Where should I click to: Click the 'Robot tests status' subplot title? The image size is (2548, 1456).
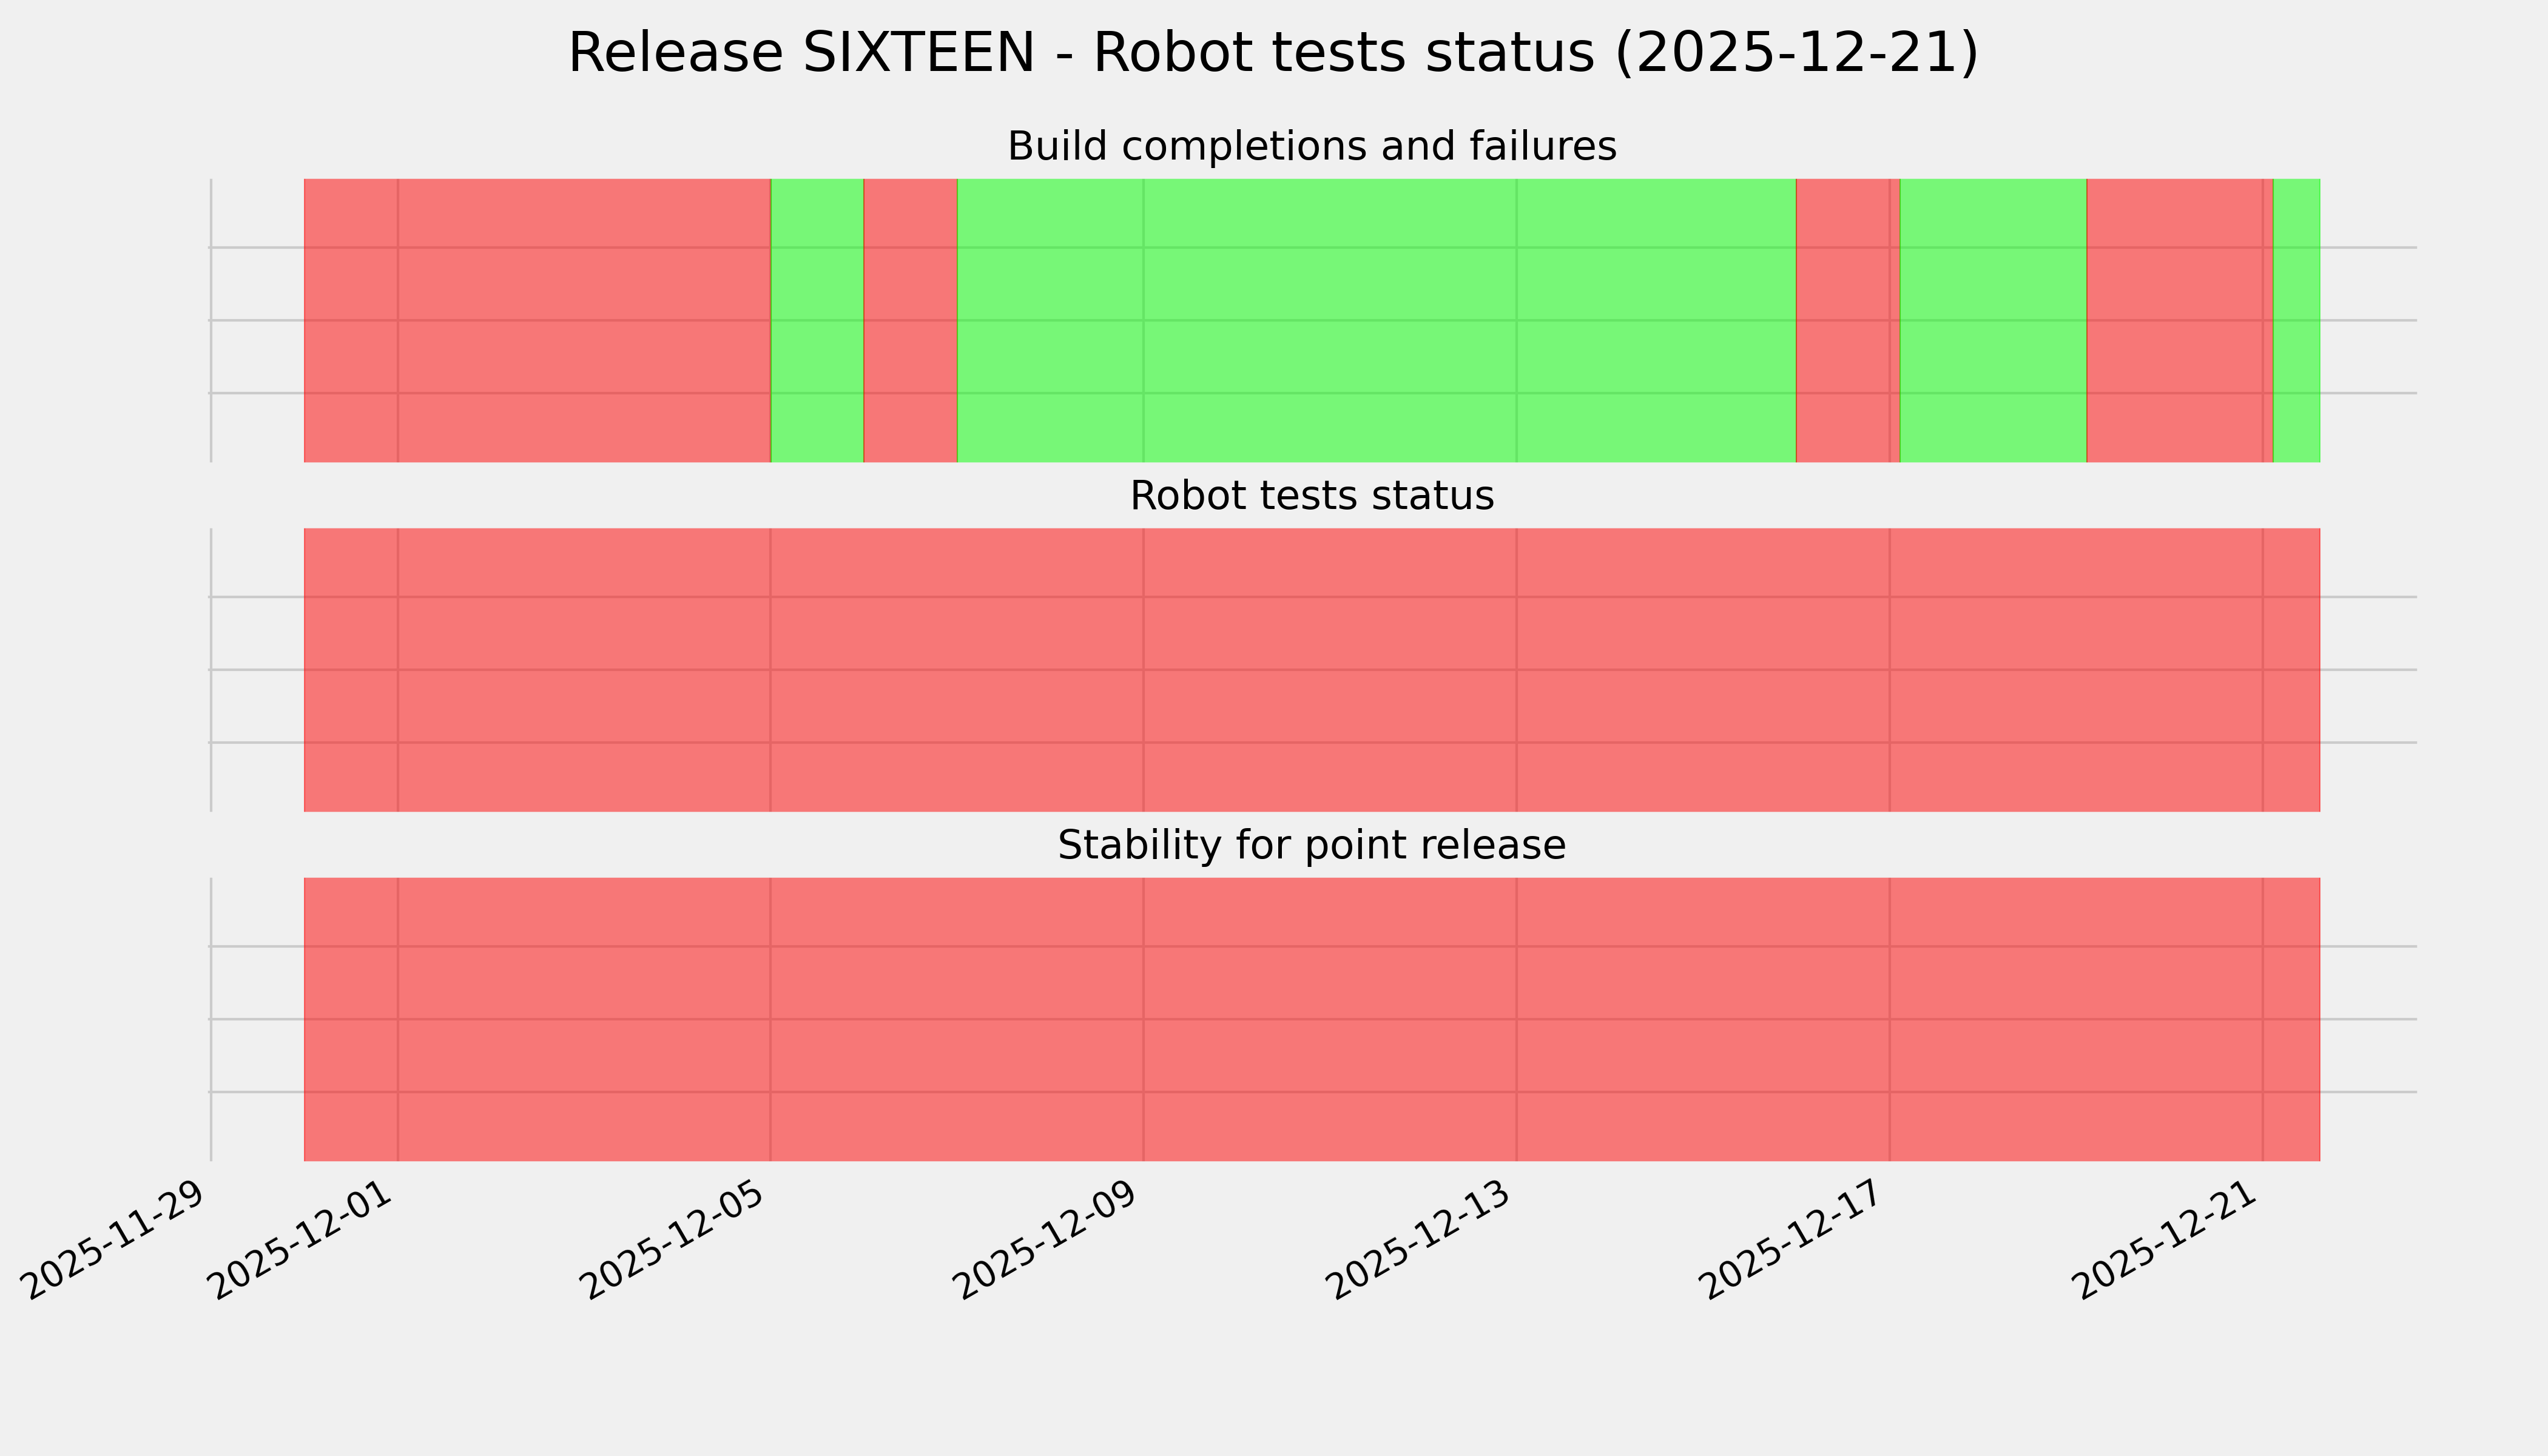click(1311, 496)
